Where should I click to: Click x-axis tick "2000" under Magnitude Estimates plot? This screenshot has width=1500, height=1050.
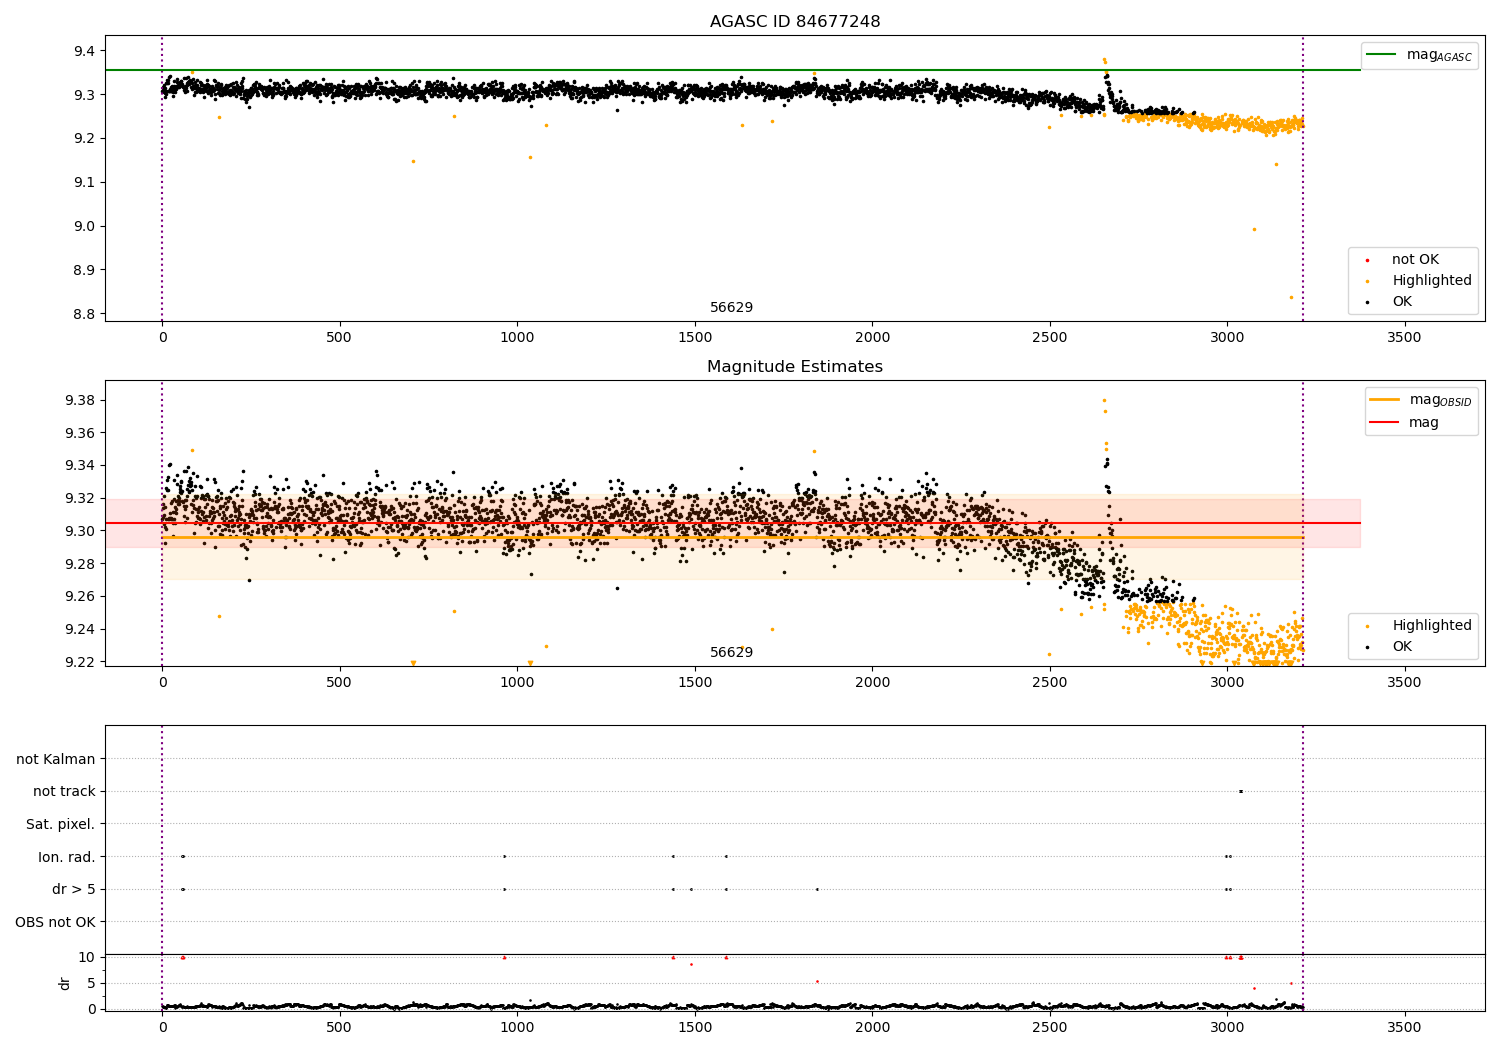(872, 682)
